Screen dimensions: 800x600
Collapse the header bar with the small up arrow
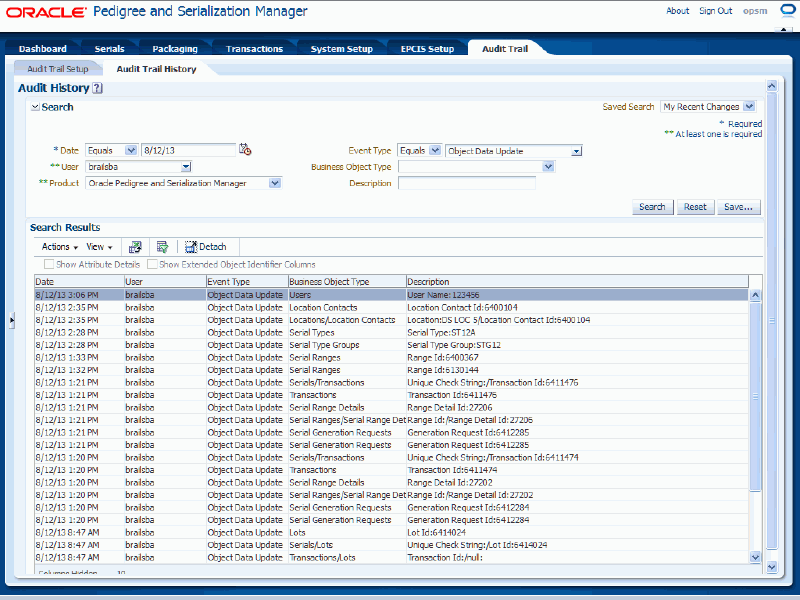pyautogui.click(x=783, y=30)
